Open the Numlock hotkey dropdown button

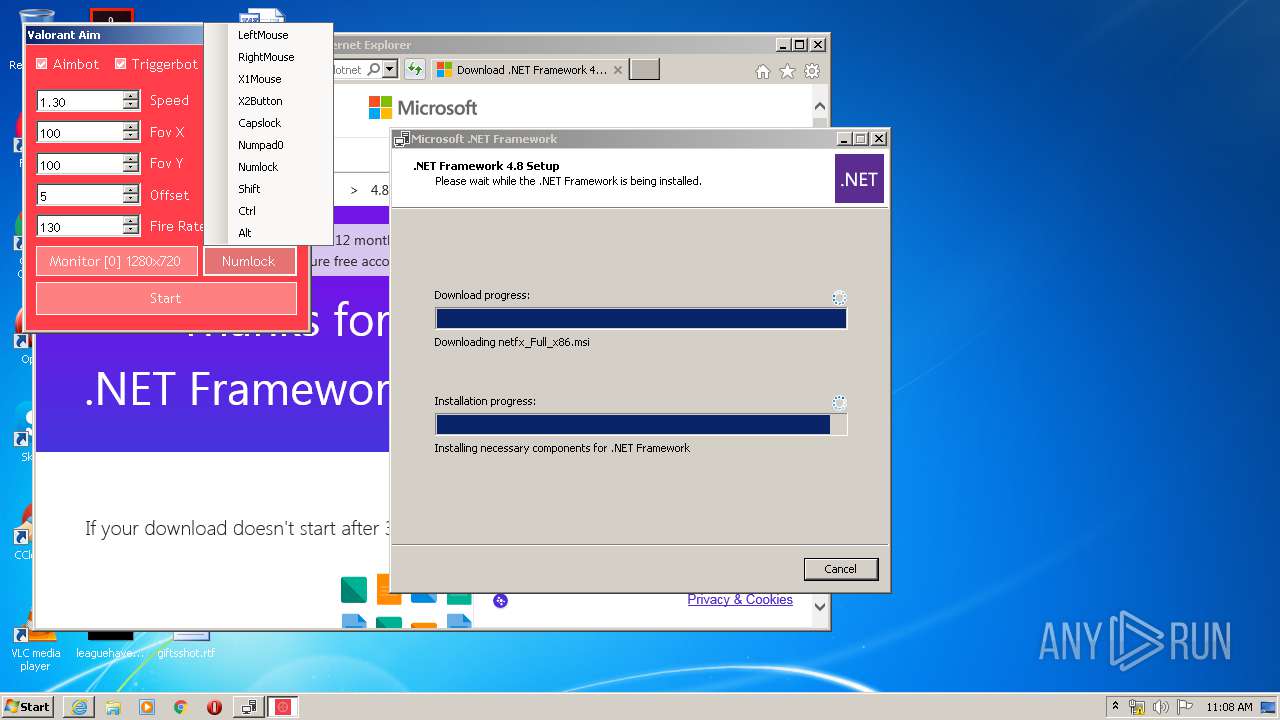pyautogui.click(x=249, y=261)
